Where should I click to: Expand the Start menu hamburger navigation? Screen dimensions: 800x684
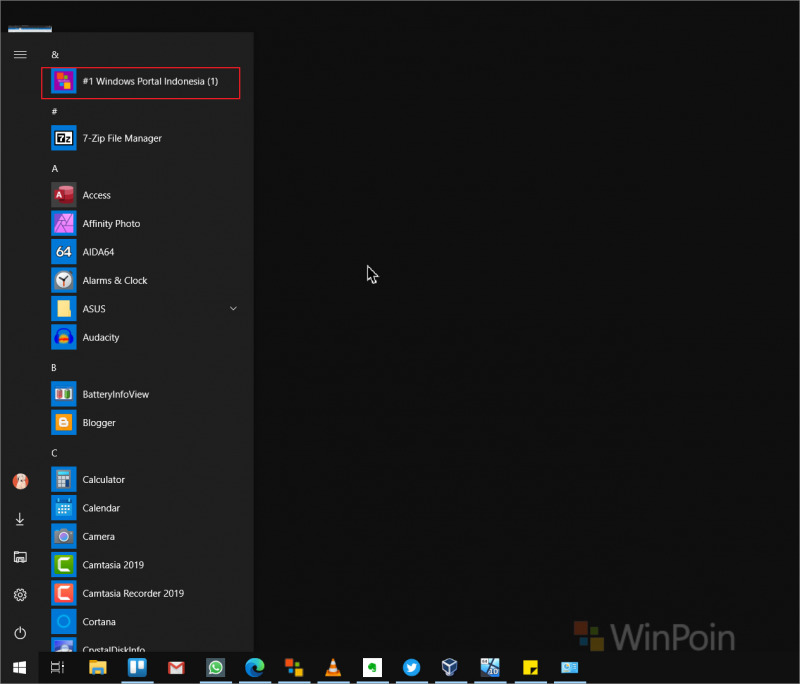coord(20,55)
